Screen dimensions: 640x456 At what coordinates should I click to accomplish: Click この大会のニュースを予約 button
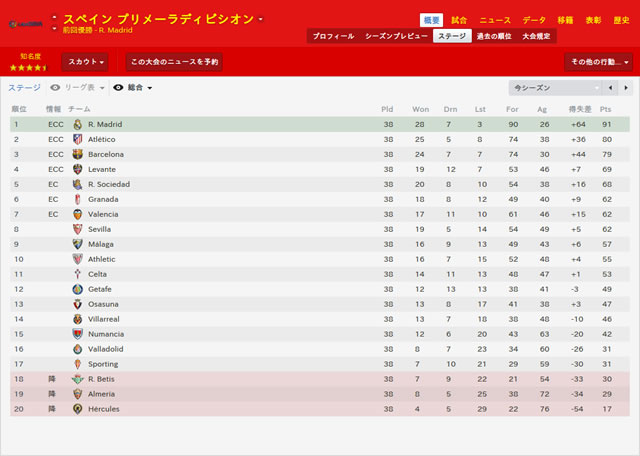pyautogui.click(x=174, y=62)
